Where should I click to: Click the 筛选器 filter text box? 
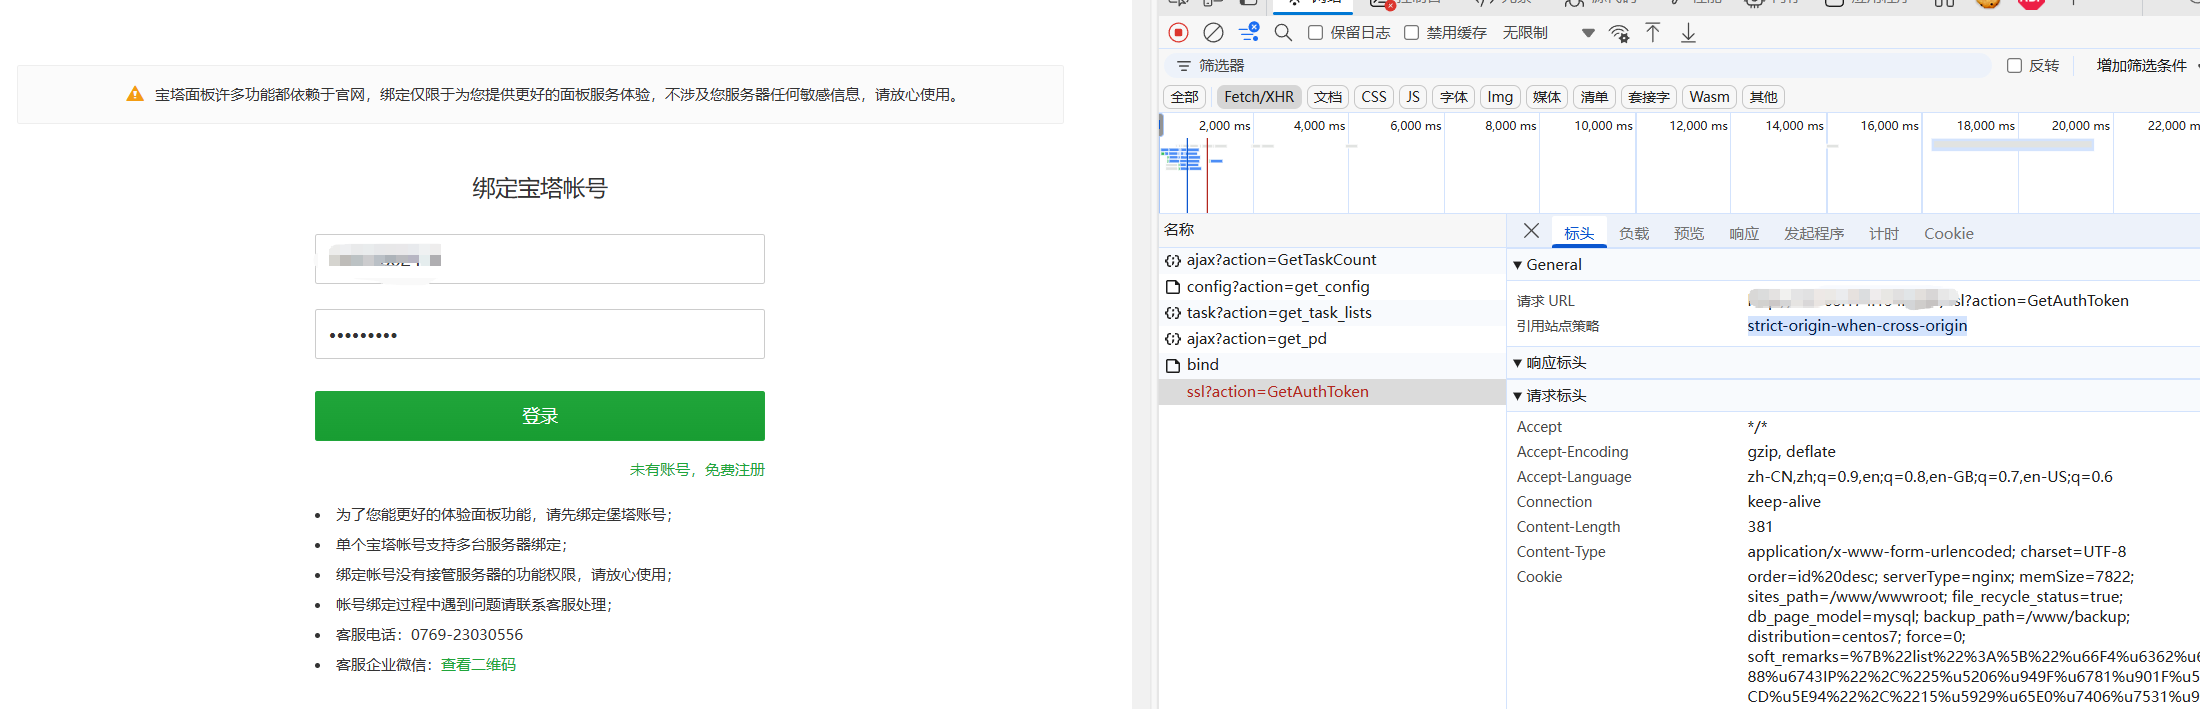pyautogui.click(x=1580, y=65)
